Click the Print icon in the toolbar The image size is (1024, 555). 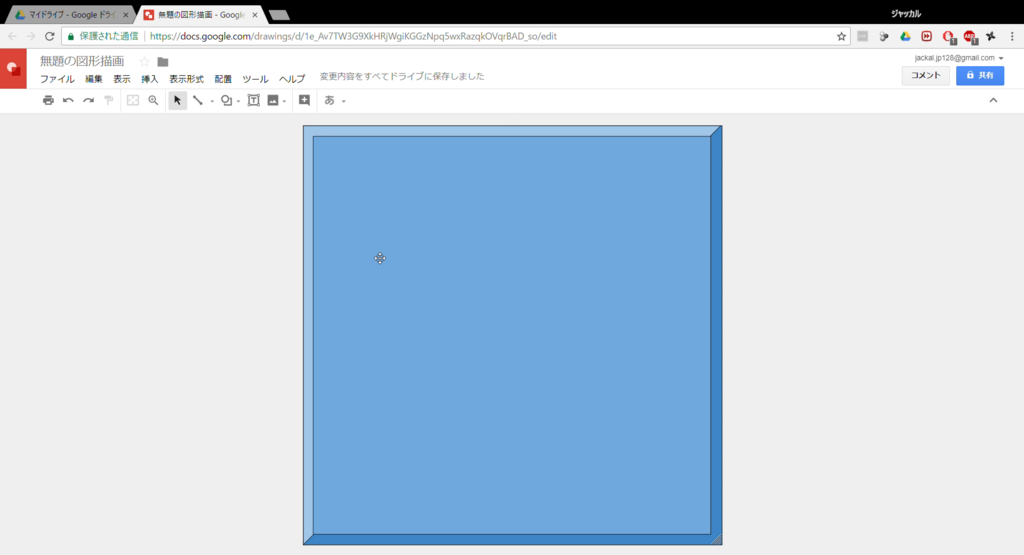[x=48, y=101]
